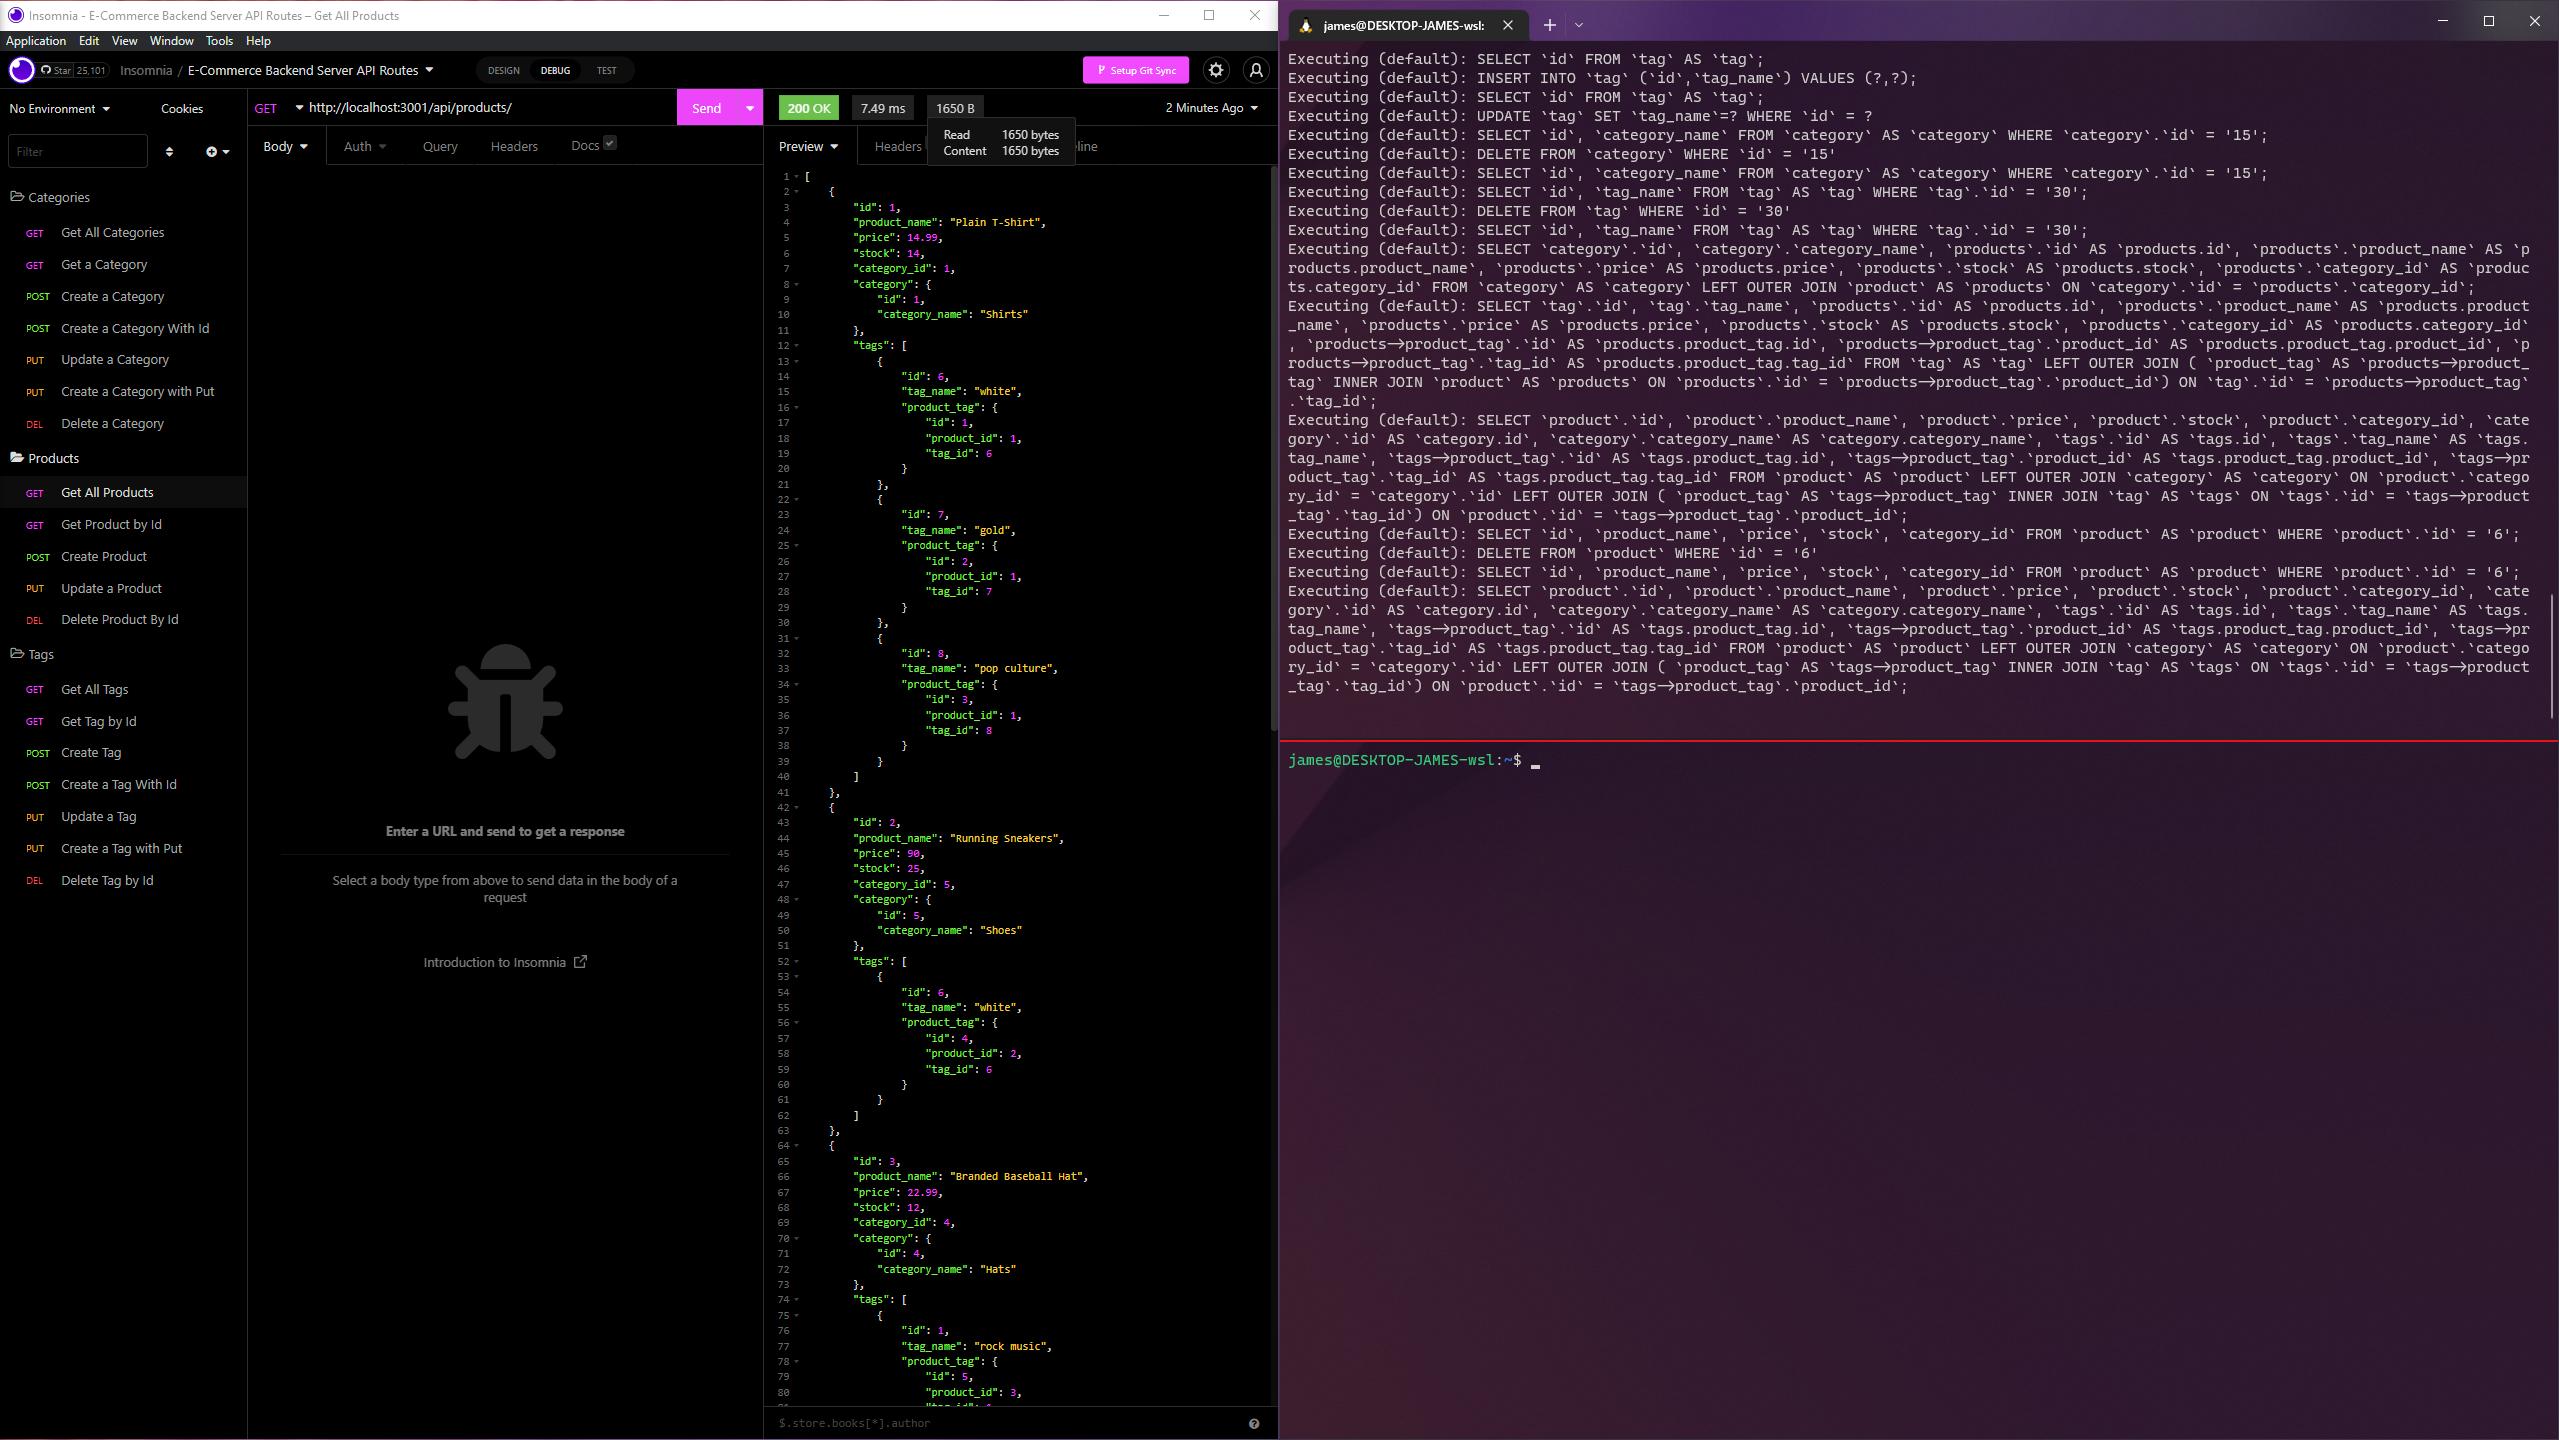Click the user account icon
Image resolution: width=2559 pixels, height=1440 pixels.
tap(1256, 70)
